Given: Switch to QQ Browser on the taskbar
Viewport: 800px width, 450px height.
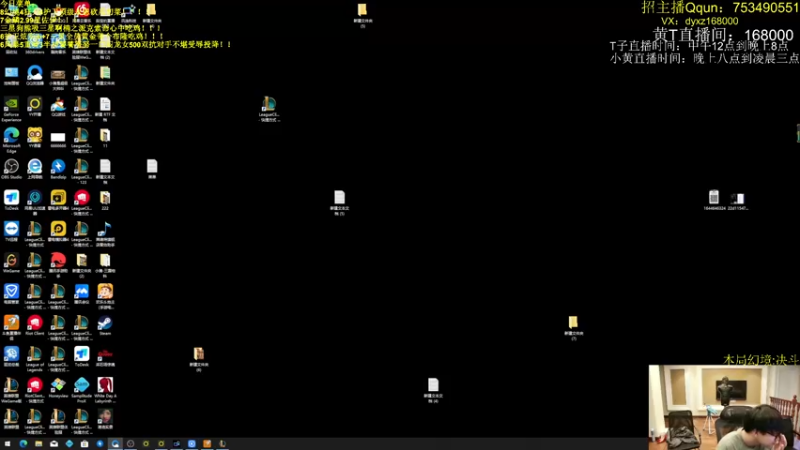Looking at the screenshot, I should (115, 444).
